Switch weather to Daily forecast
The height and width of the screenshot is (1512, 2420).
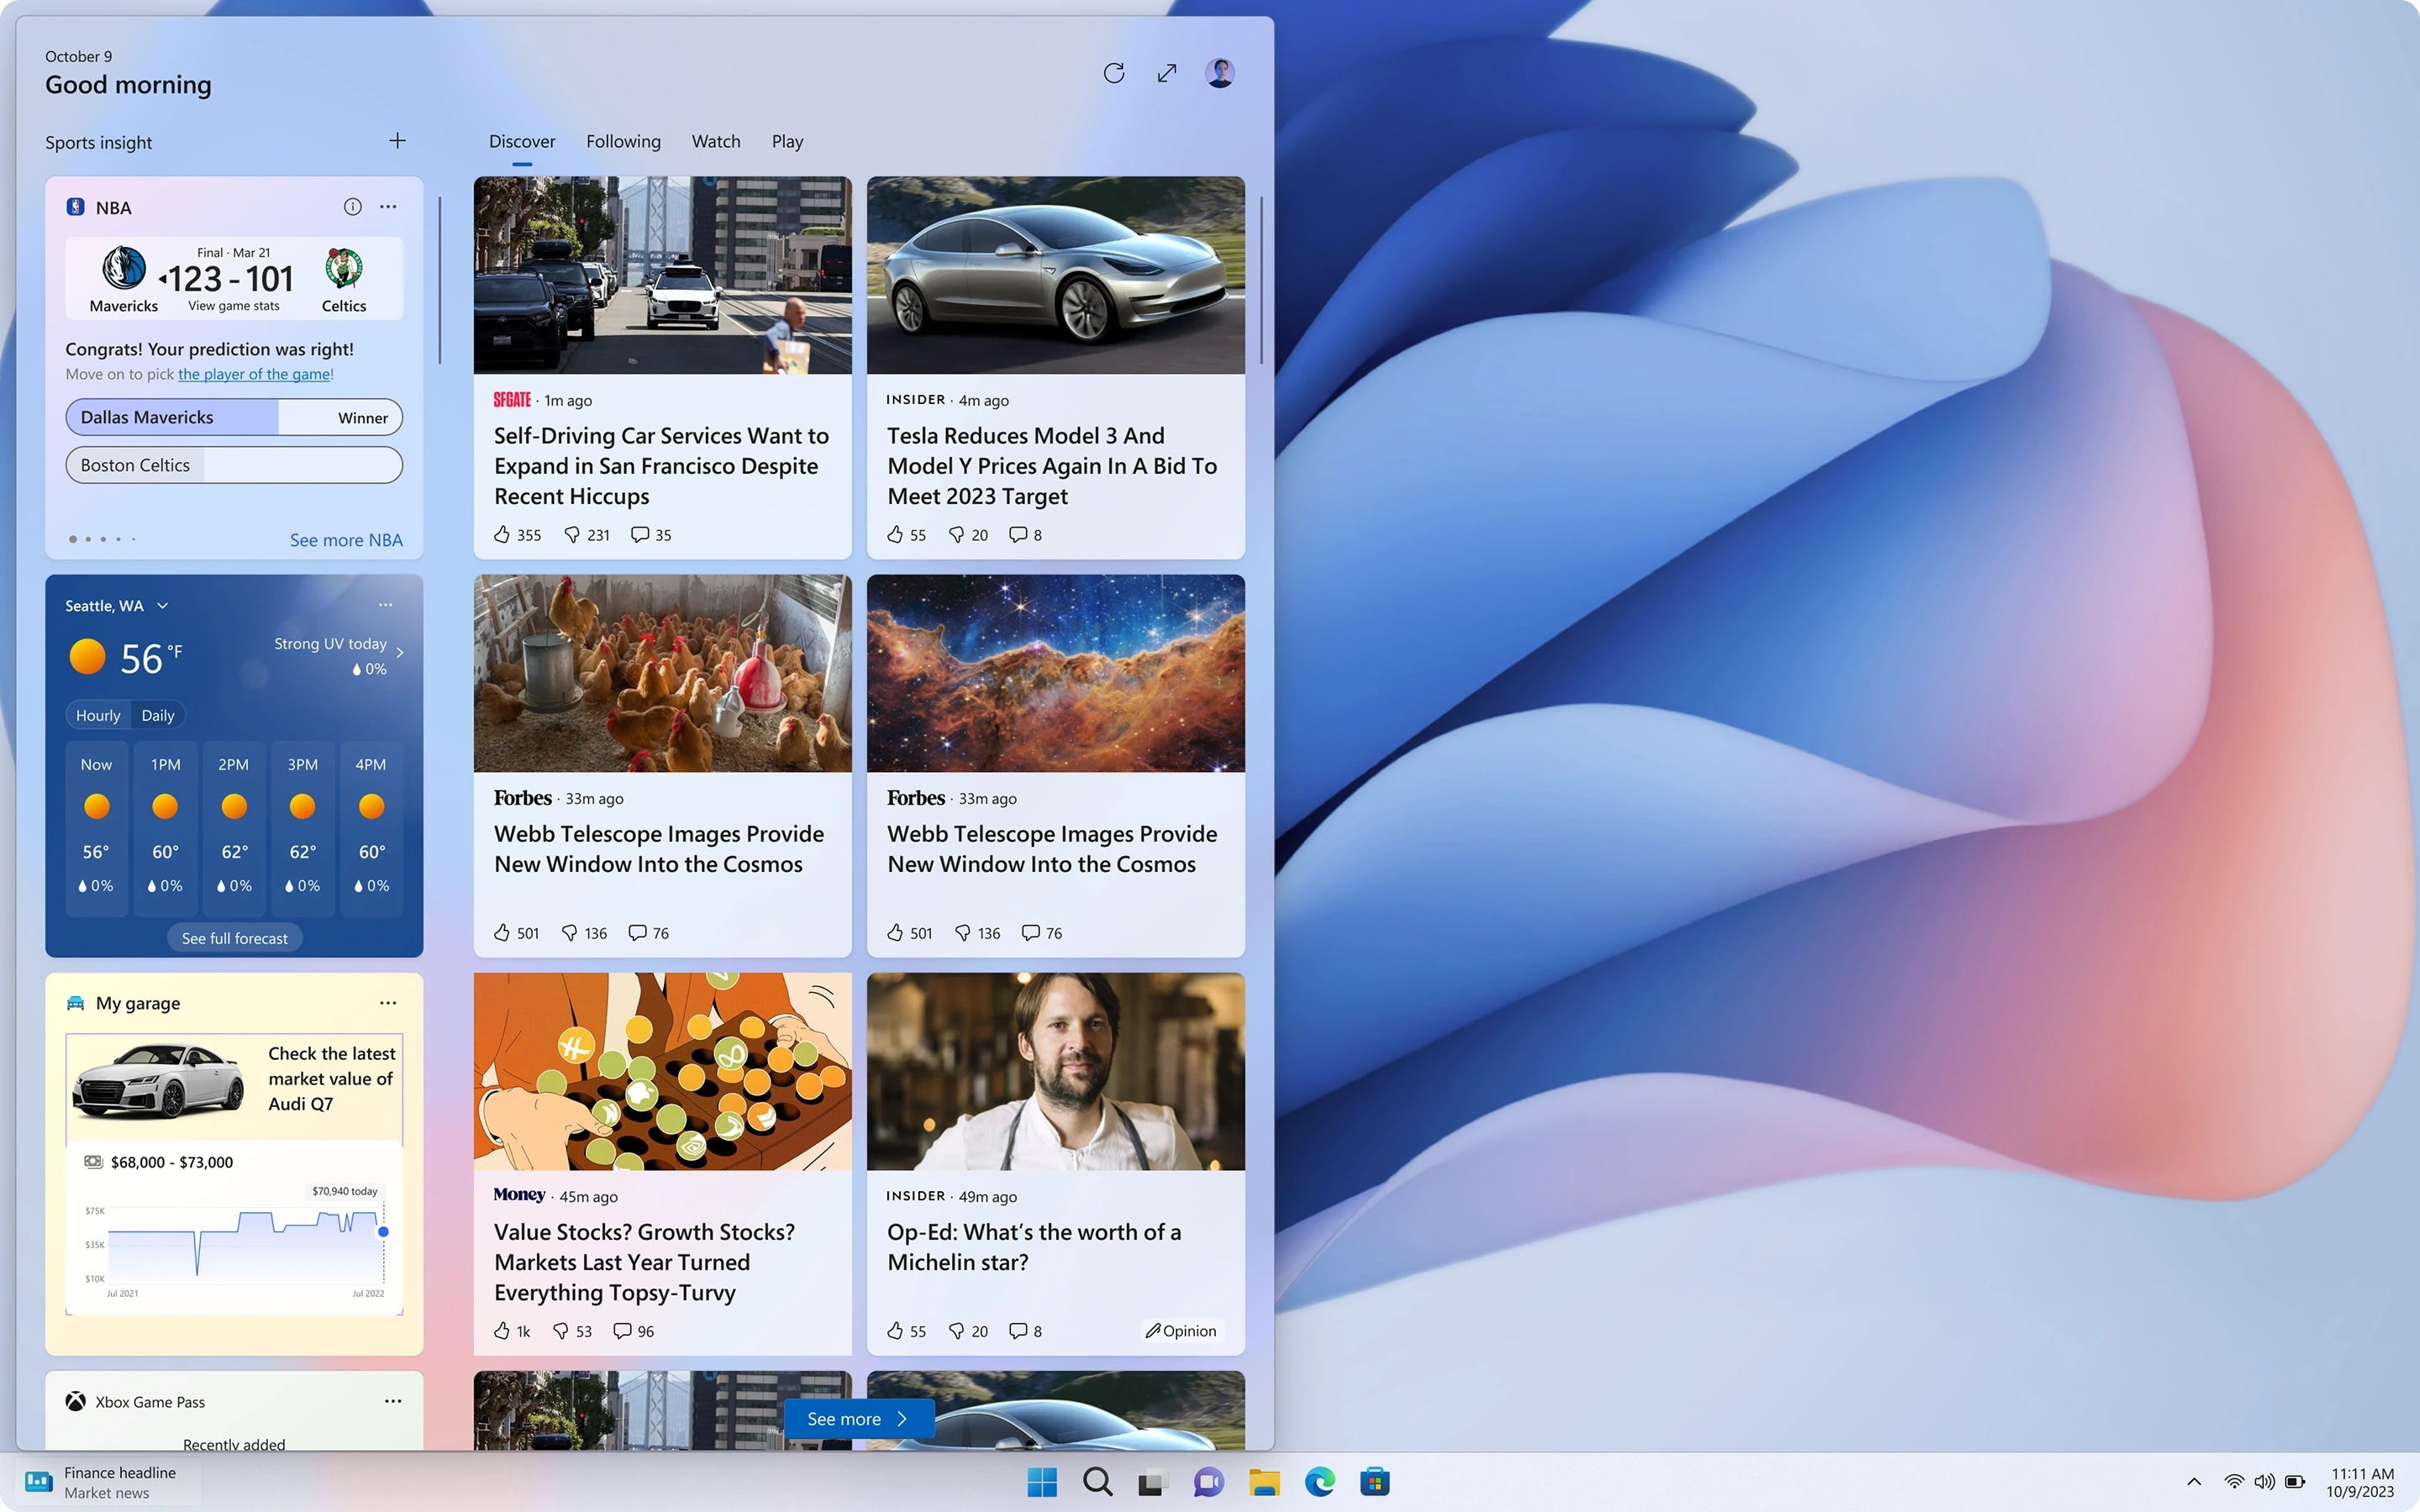158,715
